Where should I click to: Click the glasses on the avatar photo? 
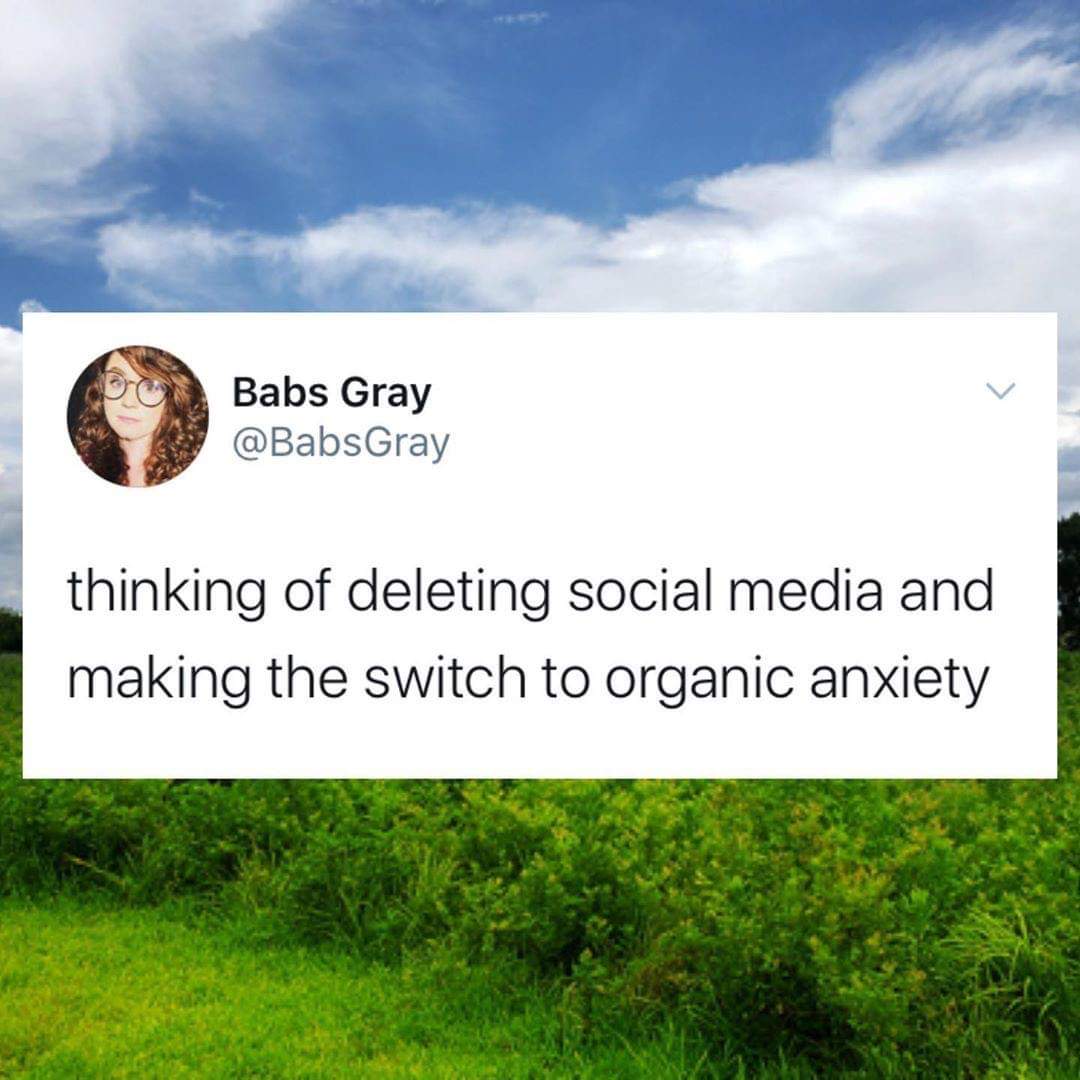(135, 388)
